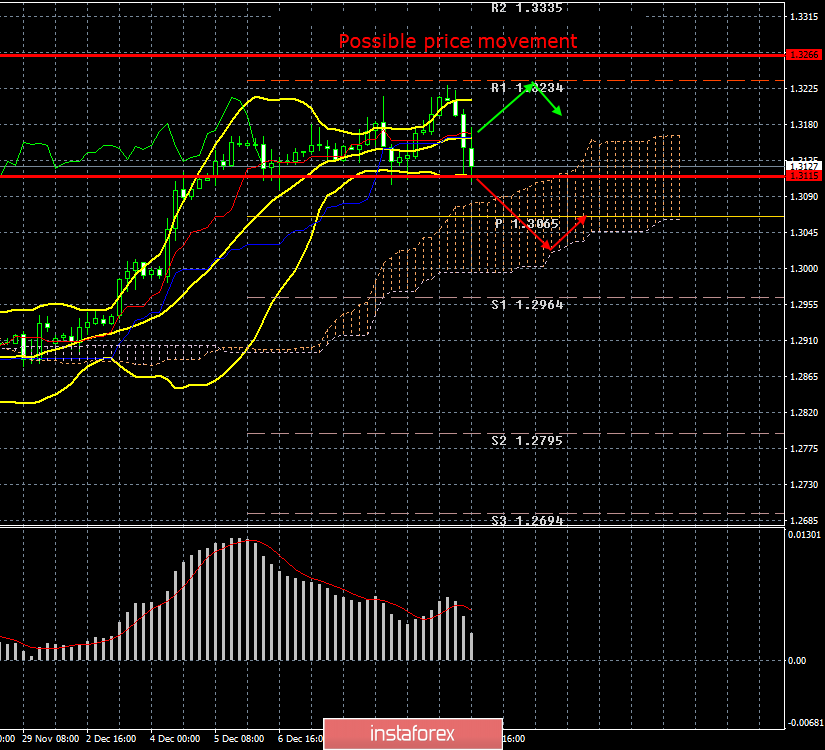Click the S3 1.2694 support label

[x=527, y=521]
